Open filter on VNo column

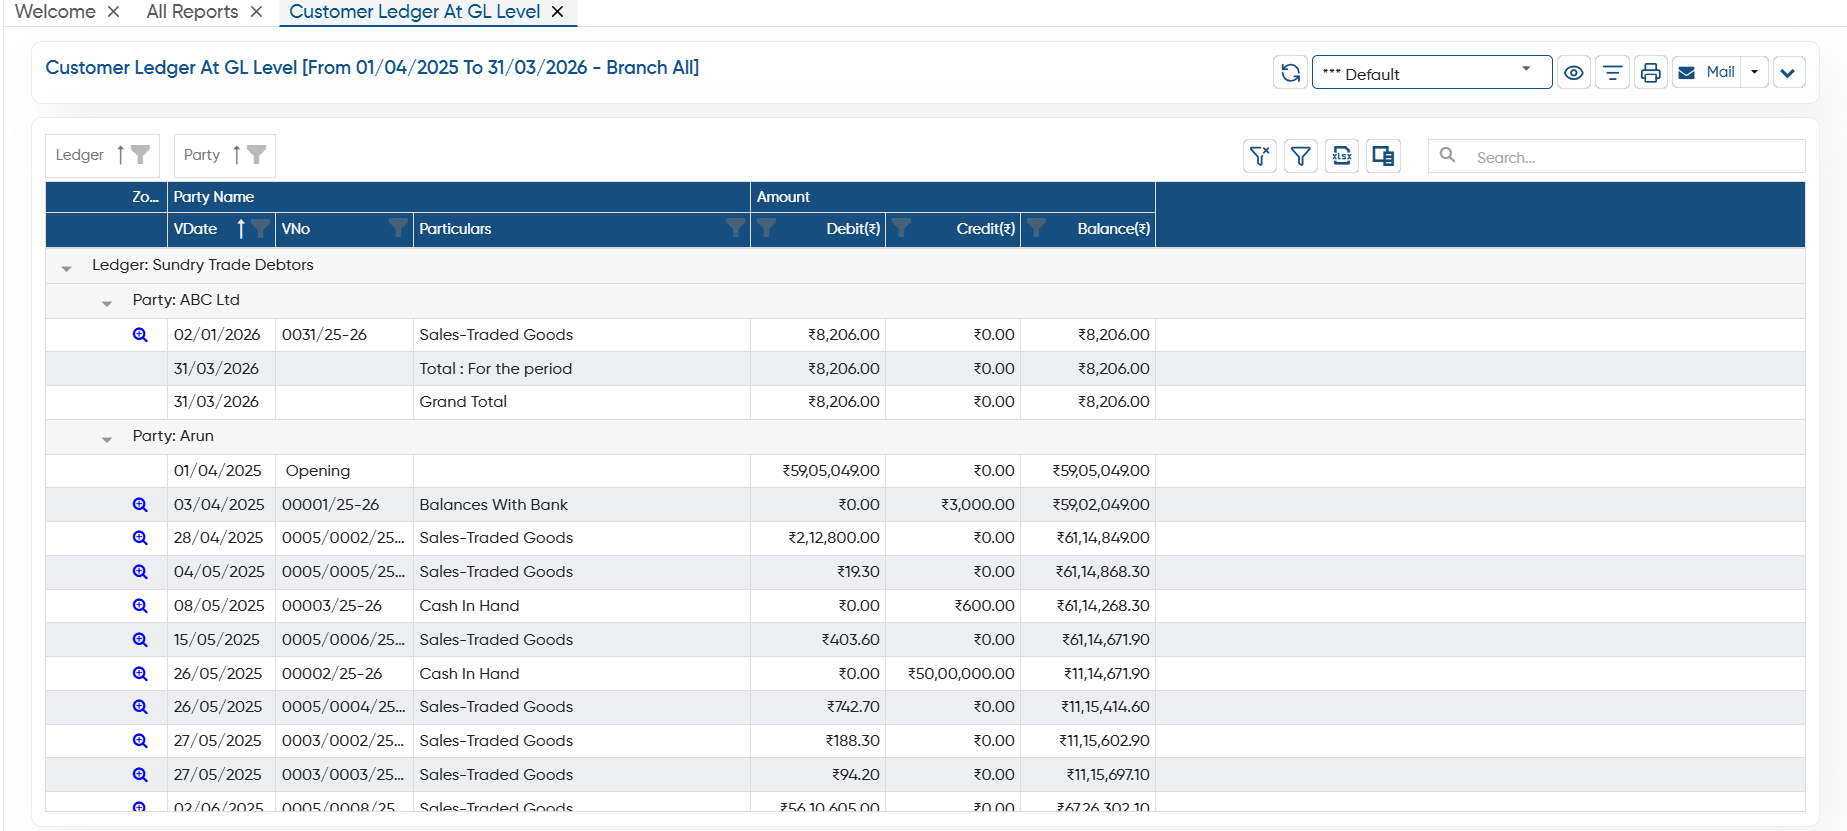point(398,229)
